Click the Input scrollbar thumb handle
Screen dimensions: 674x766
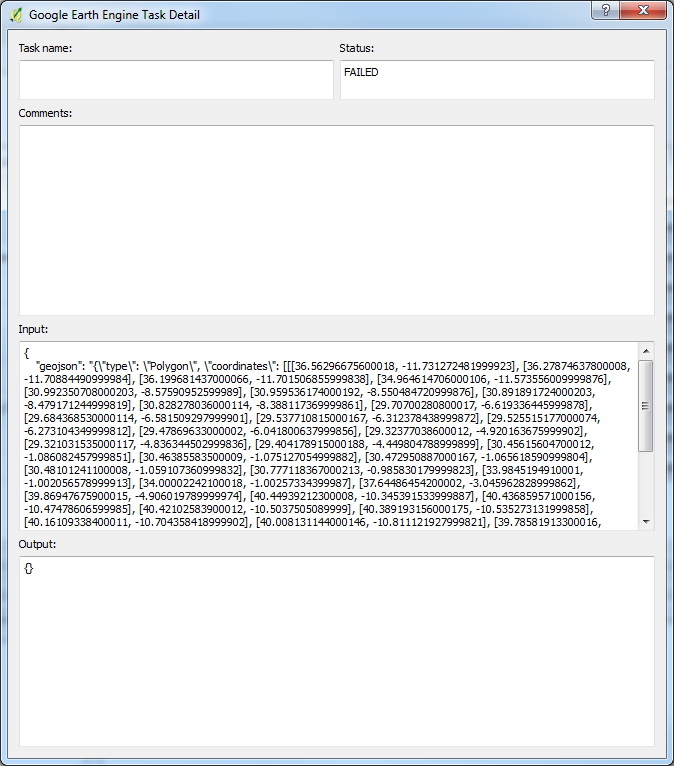(646, 406)
